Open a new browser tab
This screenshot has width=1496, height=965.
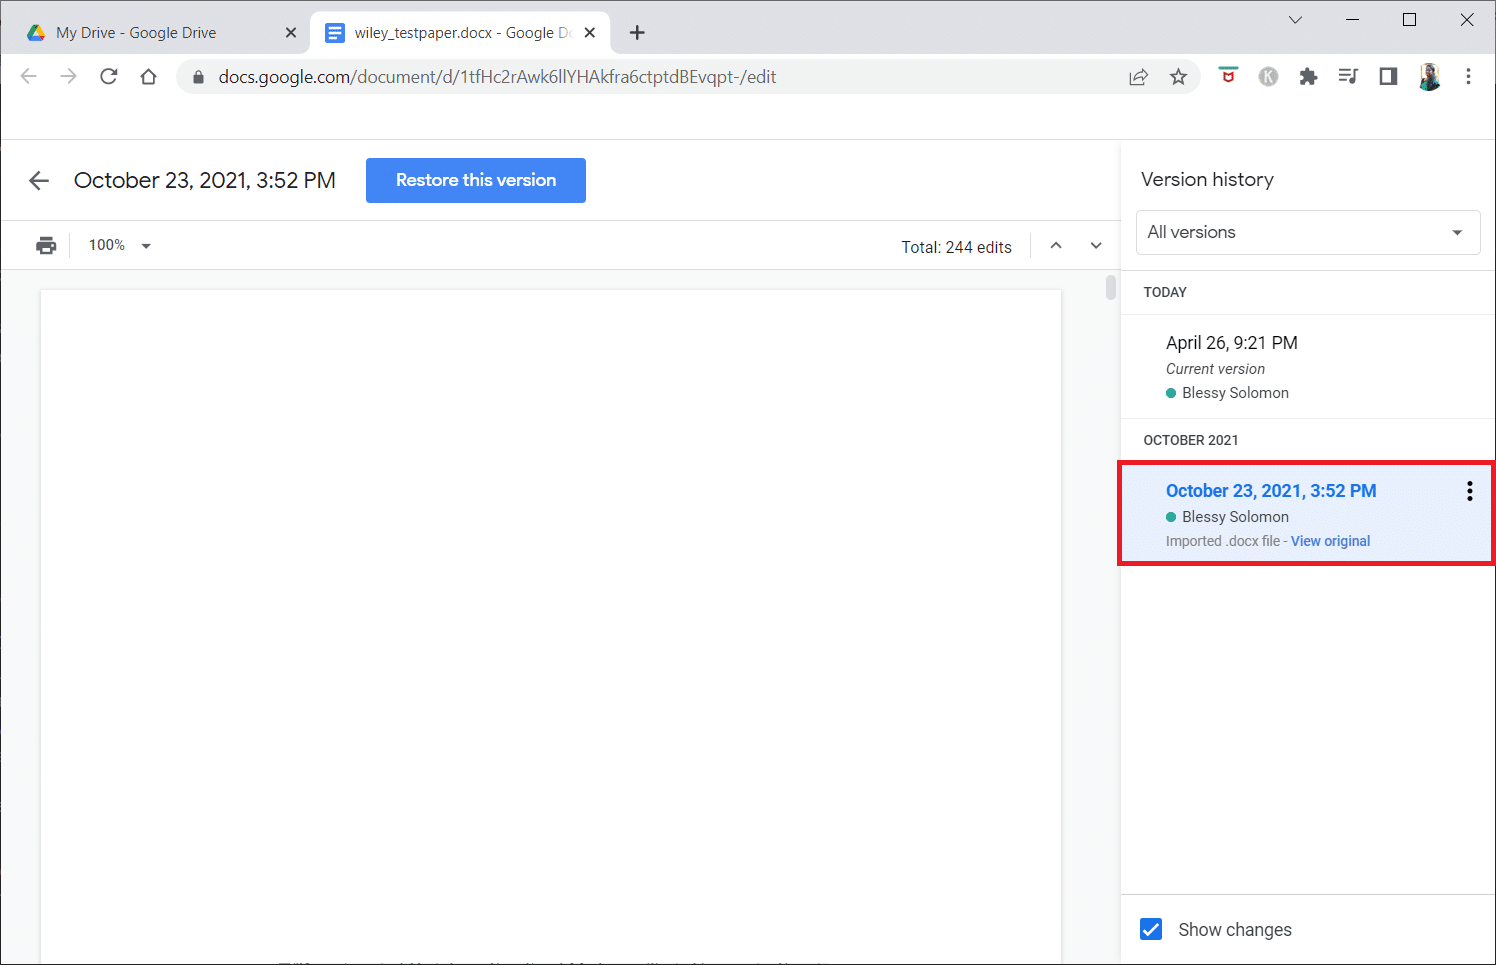click(x=637, y=33)
